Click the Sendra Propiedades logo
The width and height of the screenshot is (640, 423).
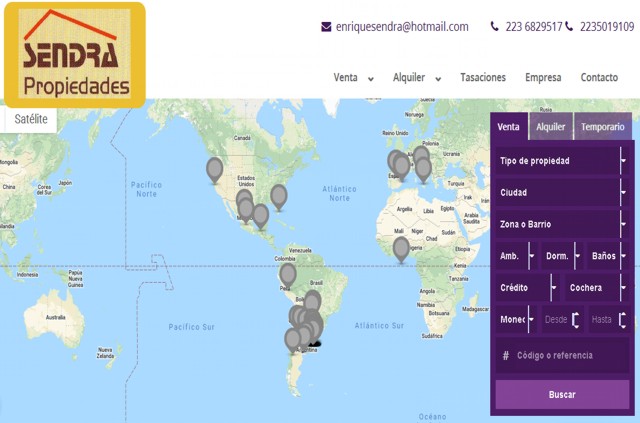click(75, 54)
